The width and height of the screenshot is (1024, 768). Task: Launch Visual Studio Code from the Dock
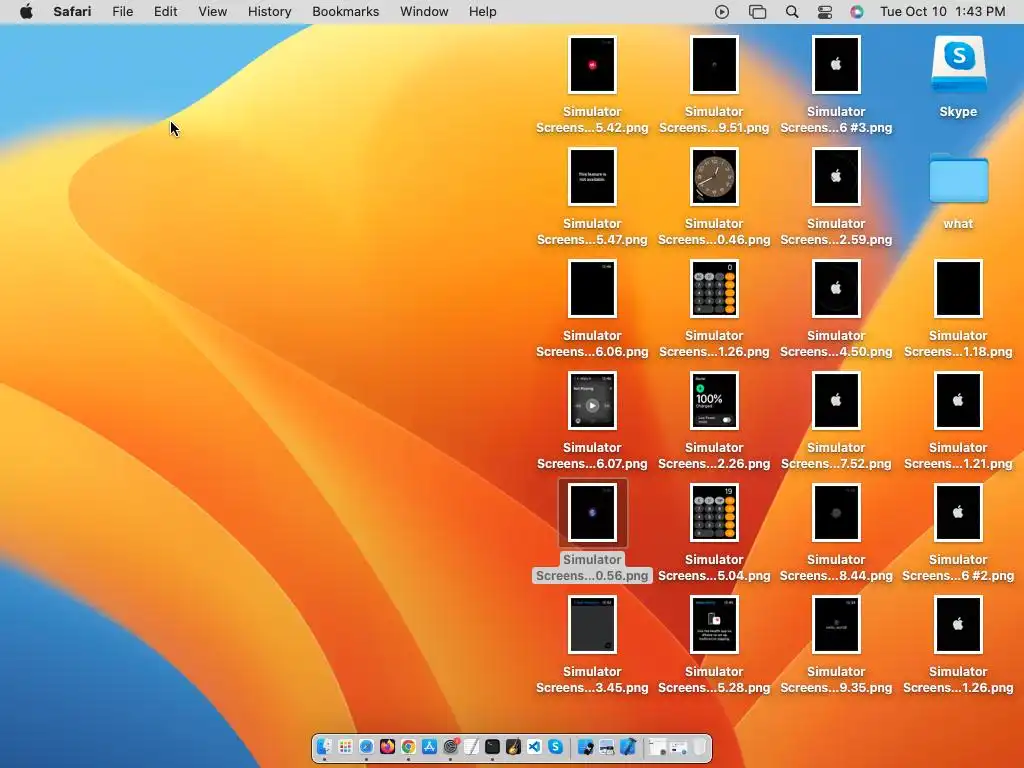point(534,746)
